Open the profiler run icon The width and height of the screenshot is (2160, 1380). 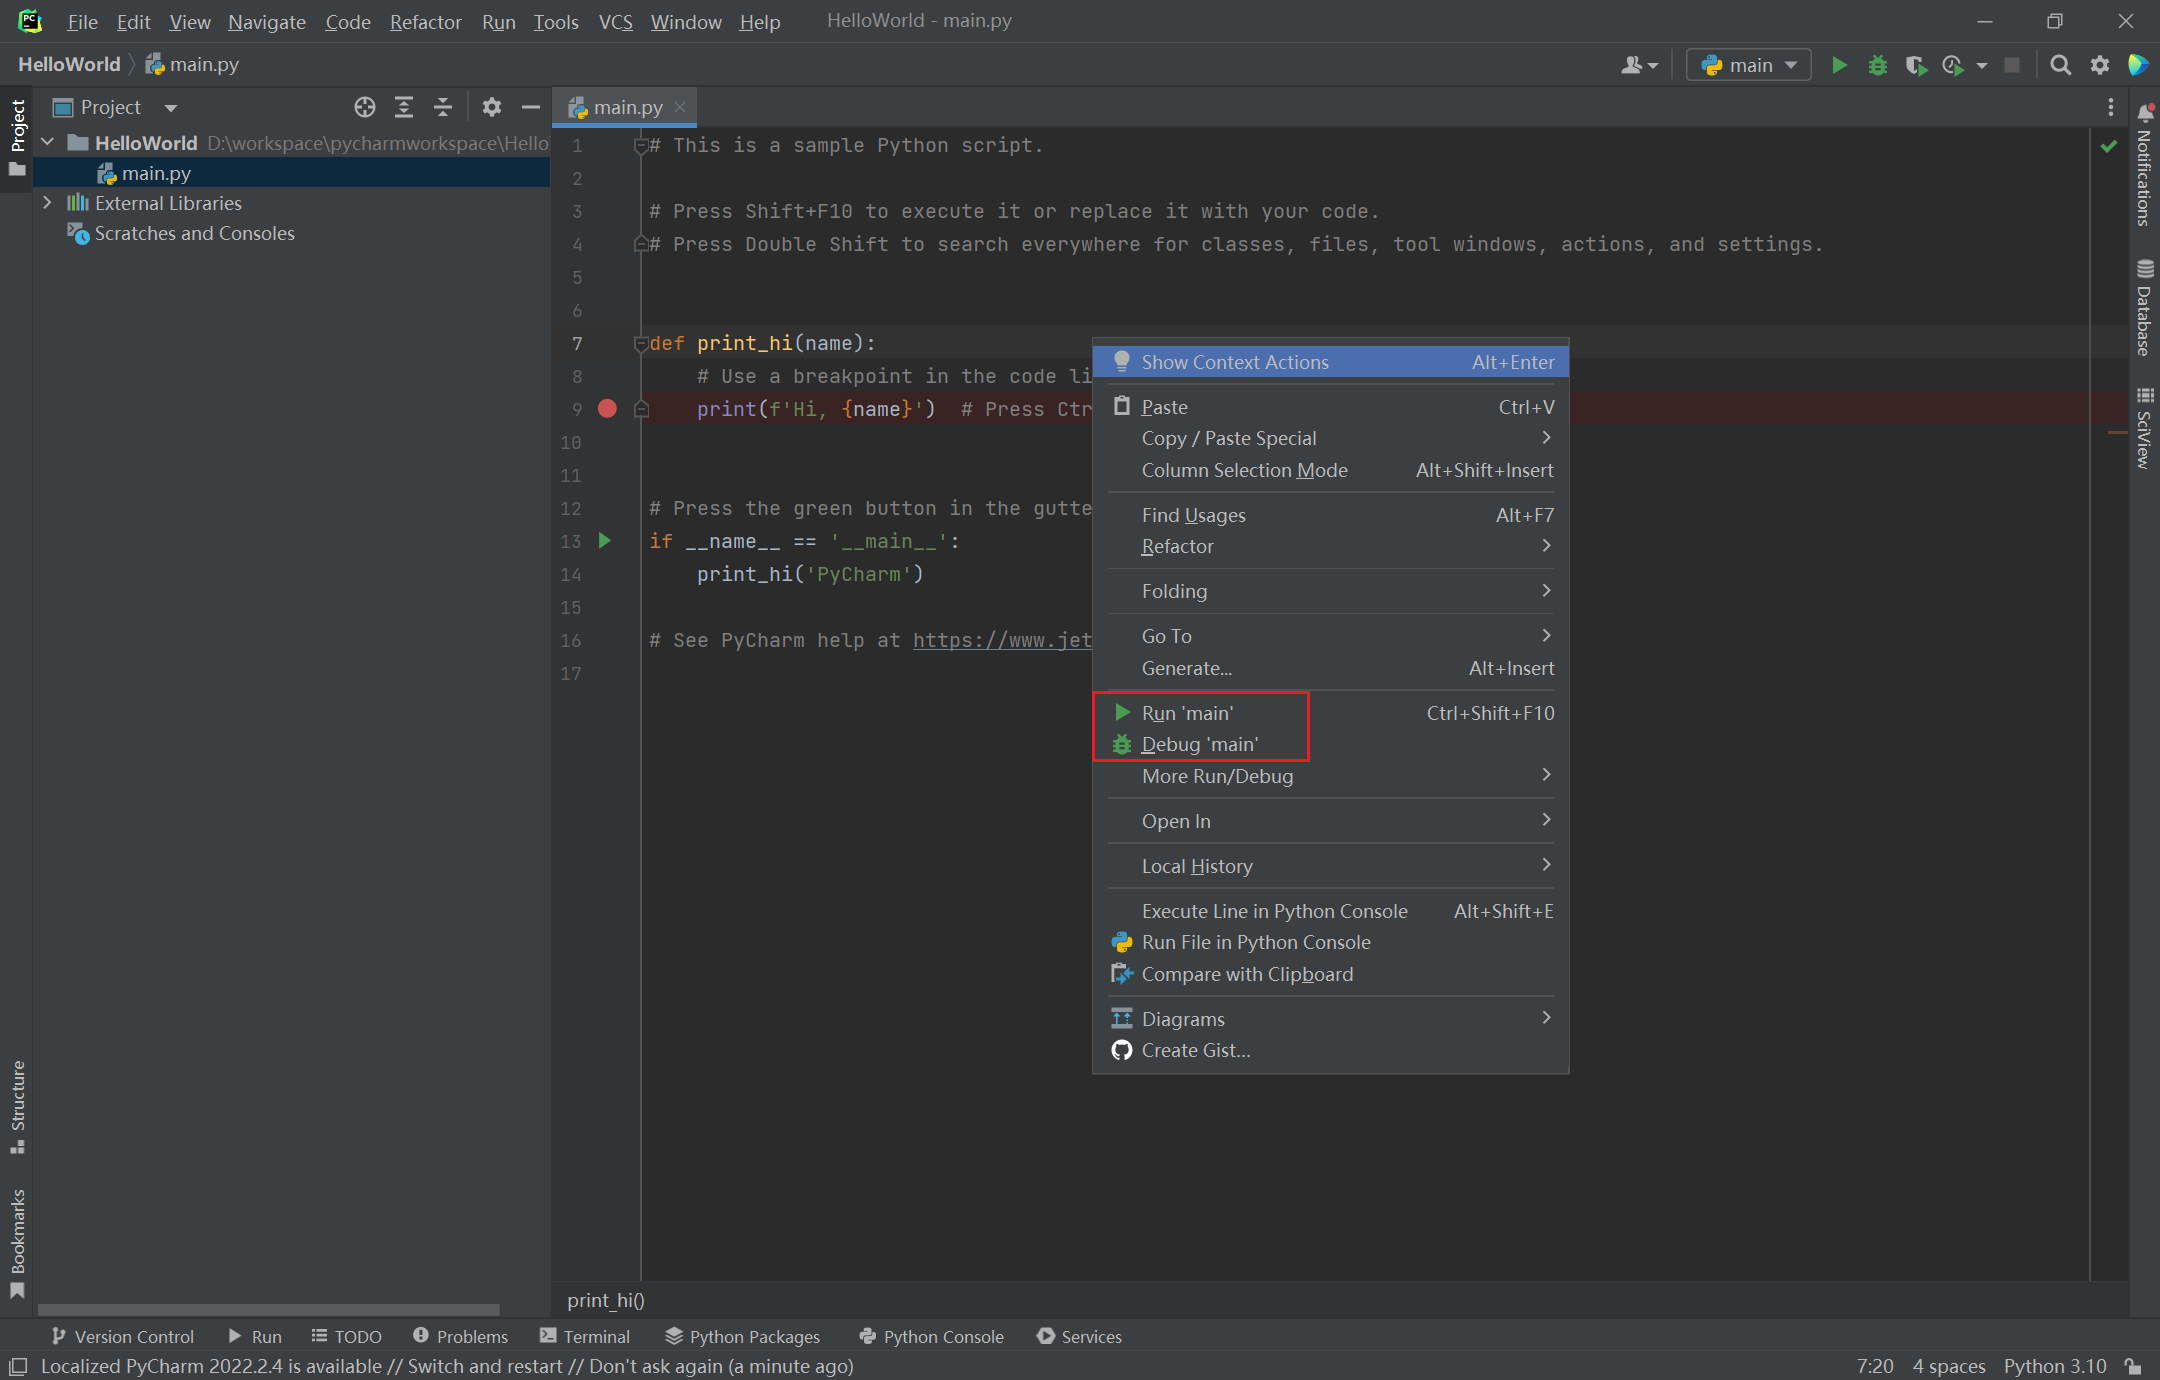[1954, 65]
